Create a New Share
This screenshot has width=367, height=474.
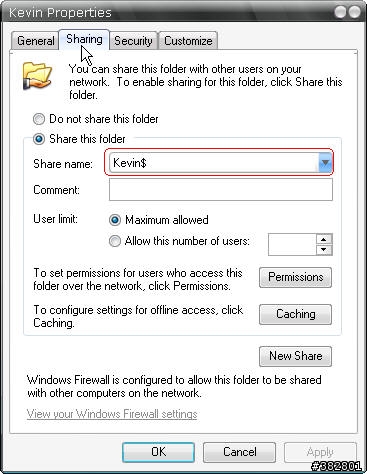pyautogui.click(x=295, y=356)
